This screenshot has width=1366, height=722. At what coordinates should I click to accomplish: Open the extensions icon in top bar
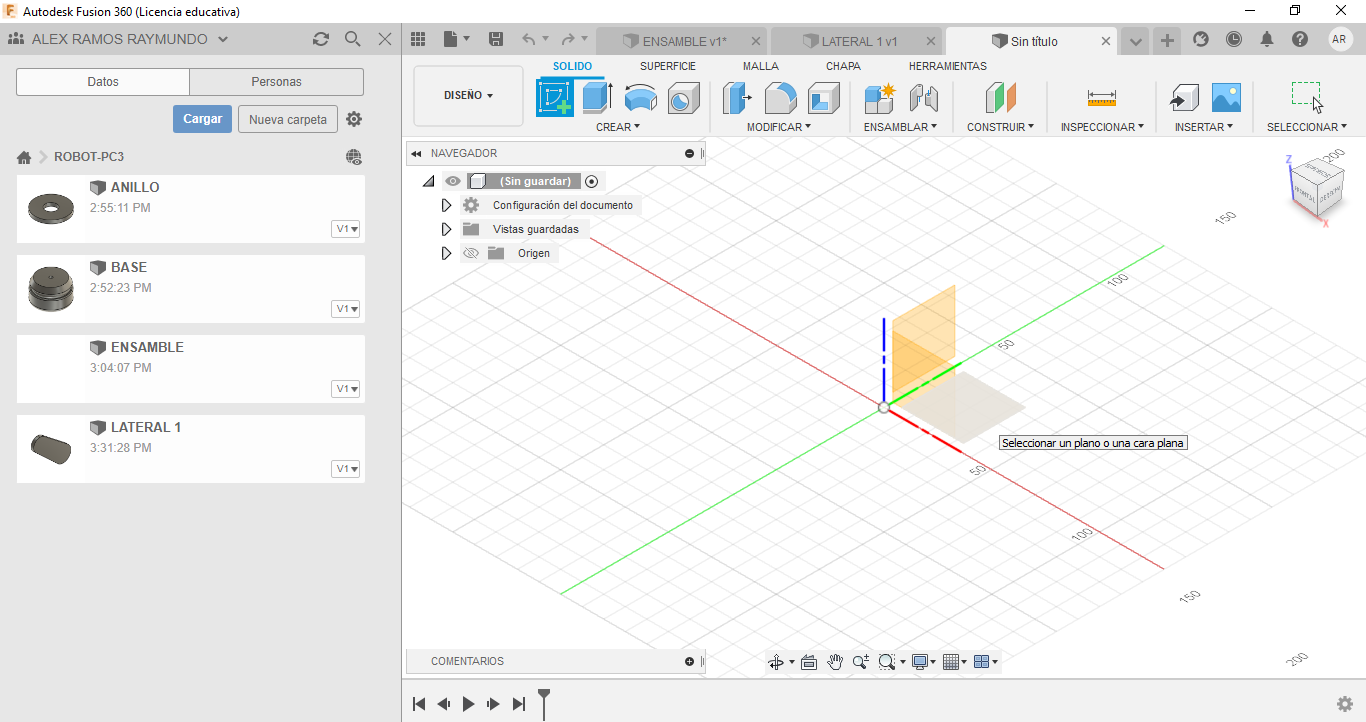point(1201,39)
